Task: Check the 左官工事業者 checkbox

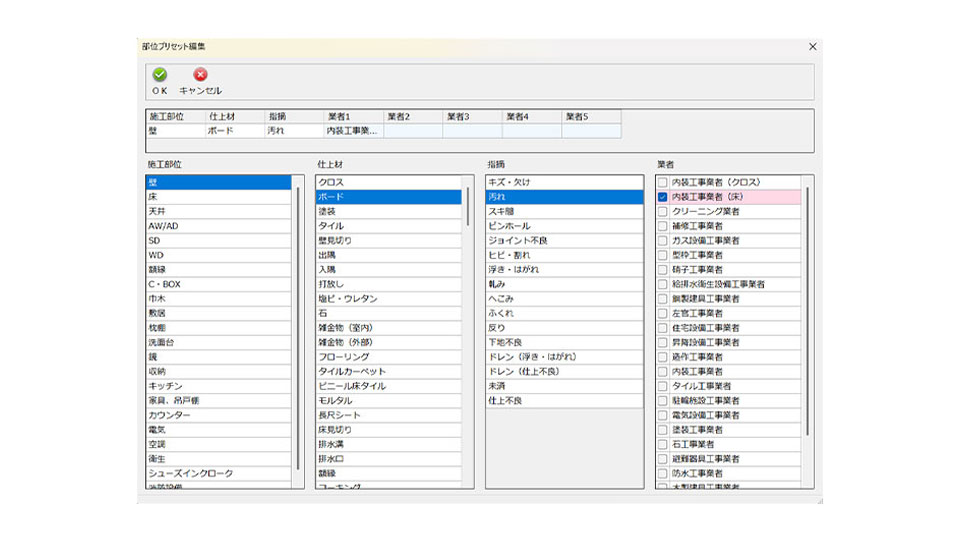Action: point(662,313)
